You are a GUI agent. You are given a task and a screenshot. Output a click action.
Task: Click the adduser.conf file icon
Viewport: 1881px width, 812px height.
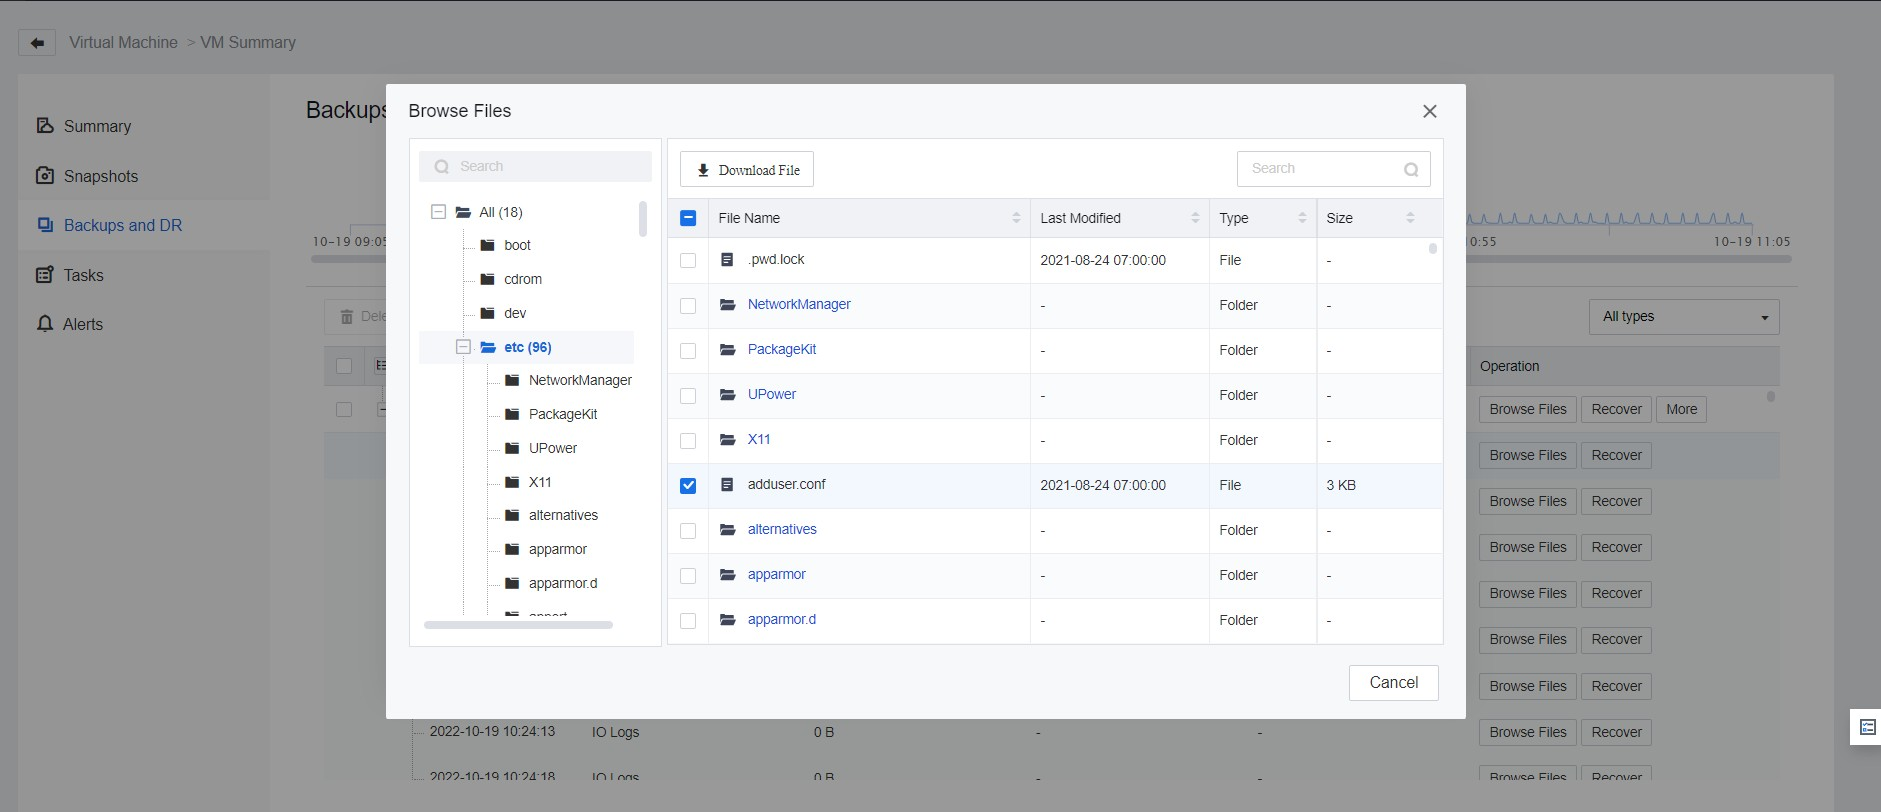(727, 485)
